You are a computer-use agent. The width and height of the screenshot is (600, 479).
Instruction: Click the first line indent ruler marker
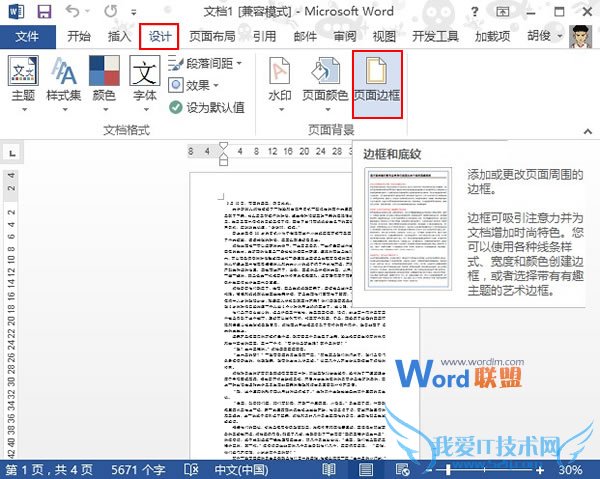click(x=223, y=146)
